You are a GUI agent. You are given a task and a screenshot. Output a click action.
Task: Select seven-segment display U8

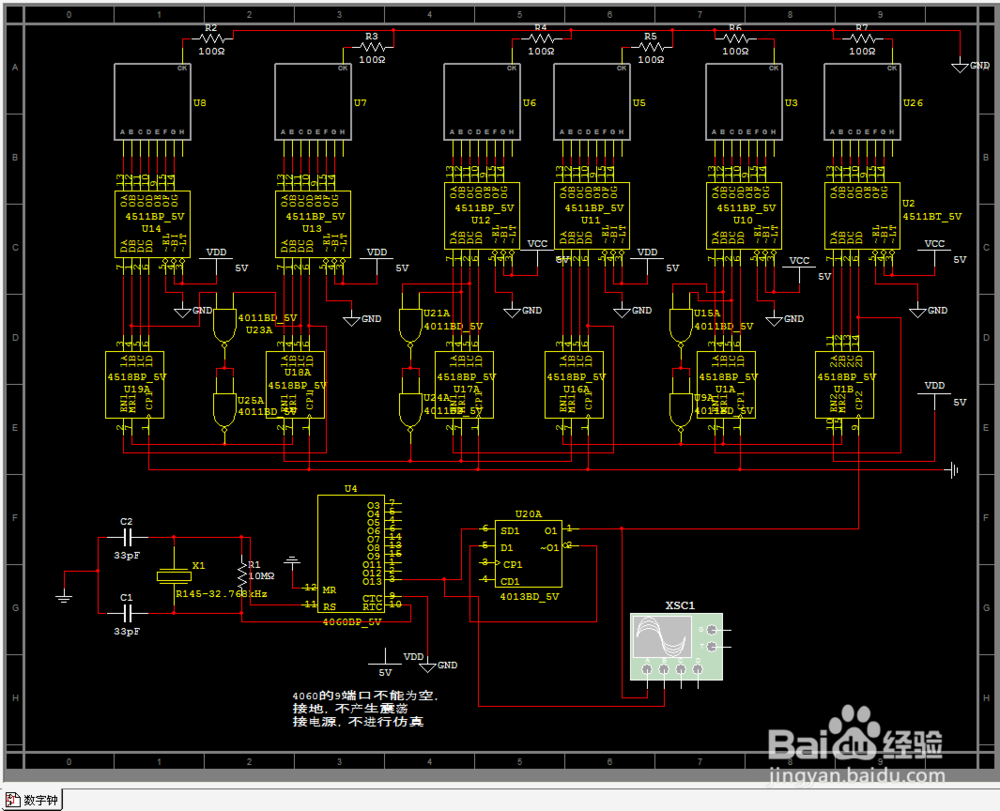pyautogui.click(x=152, y=101)
